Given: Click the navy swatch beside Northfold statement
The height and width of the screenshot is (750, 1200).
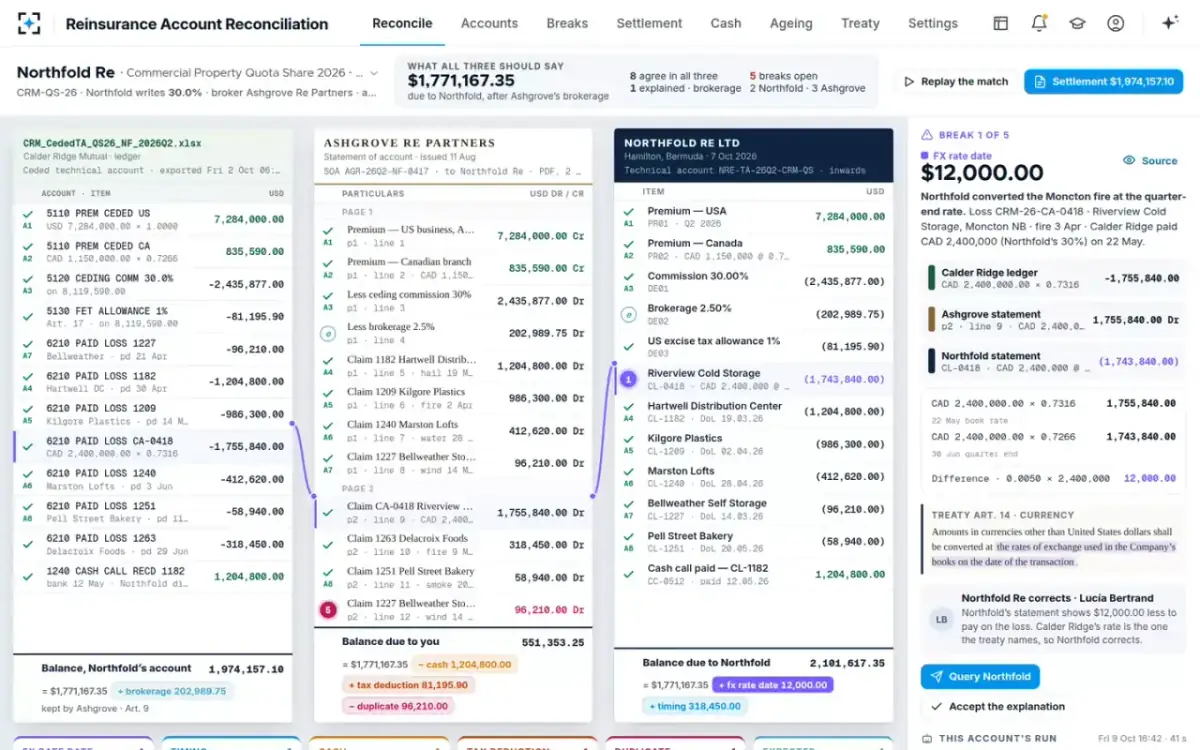Looking at the screenshot, I should [x=931, y=361].
